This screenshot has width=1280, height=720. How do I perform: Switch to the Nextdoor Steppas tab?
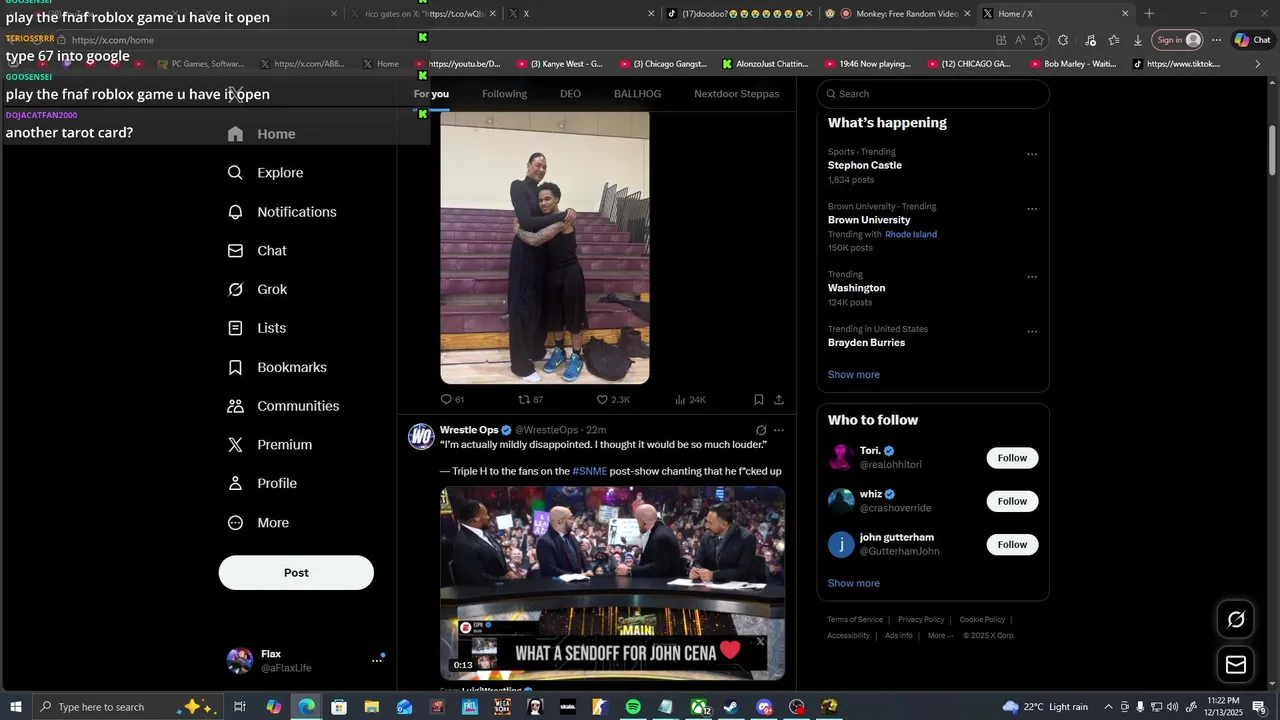(737, 94)
